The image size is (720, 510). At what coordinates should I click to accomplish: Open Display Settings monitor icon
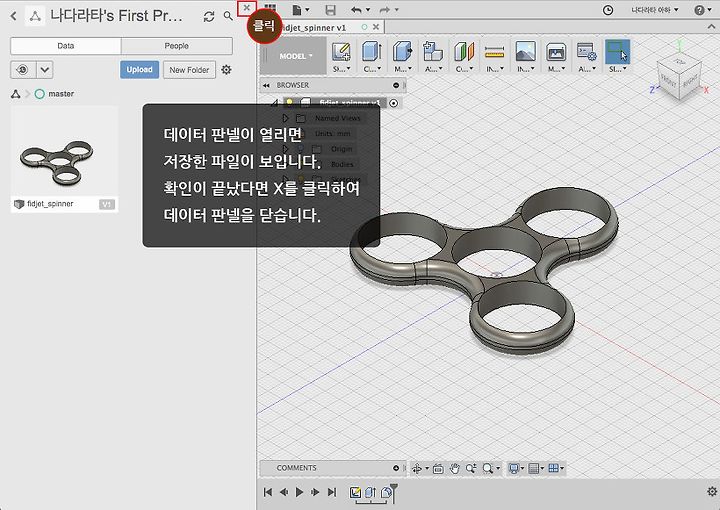pyautogui.click(x=514, y=468)
